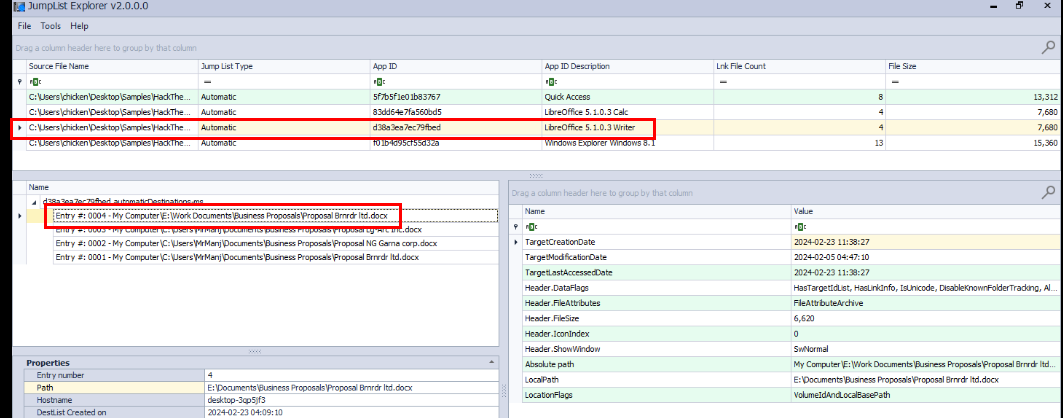Screen dimensions: 1063x418
Task: Open filter operator icon under Lnk File Count
Action: point(723,81)
